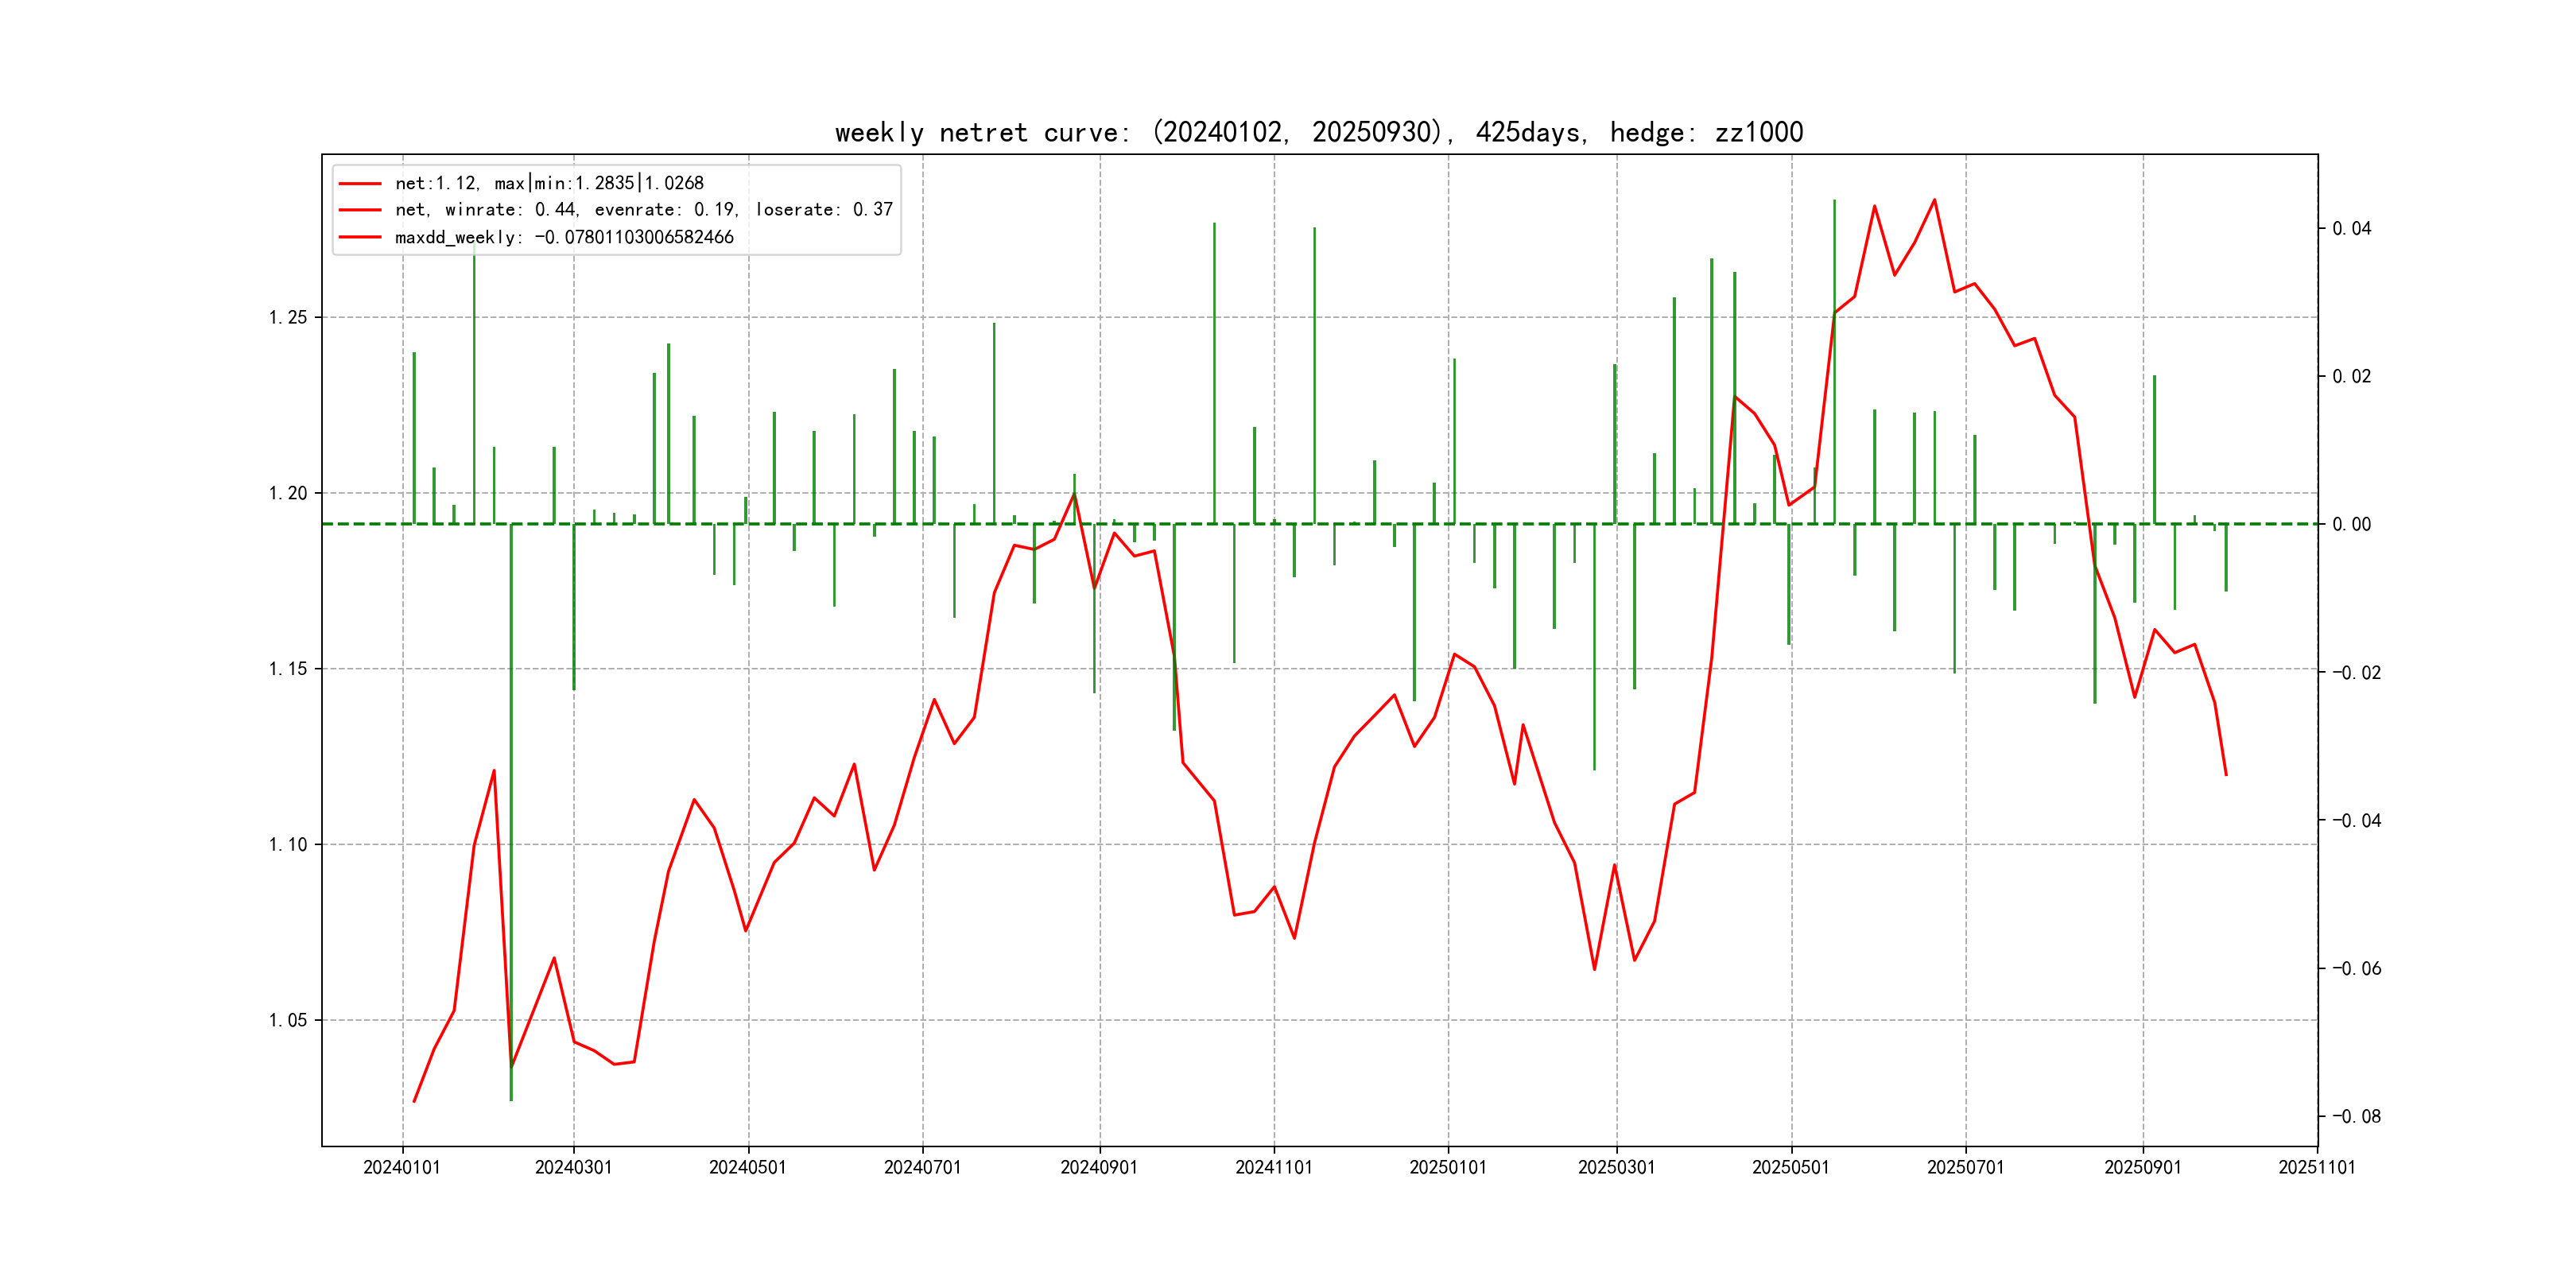The width and height of the screenshot is (2576, 1288).
Task: Click the -0.08 right axis tick label
Action: (x=2356, y=1116)
